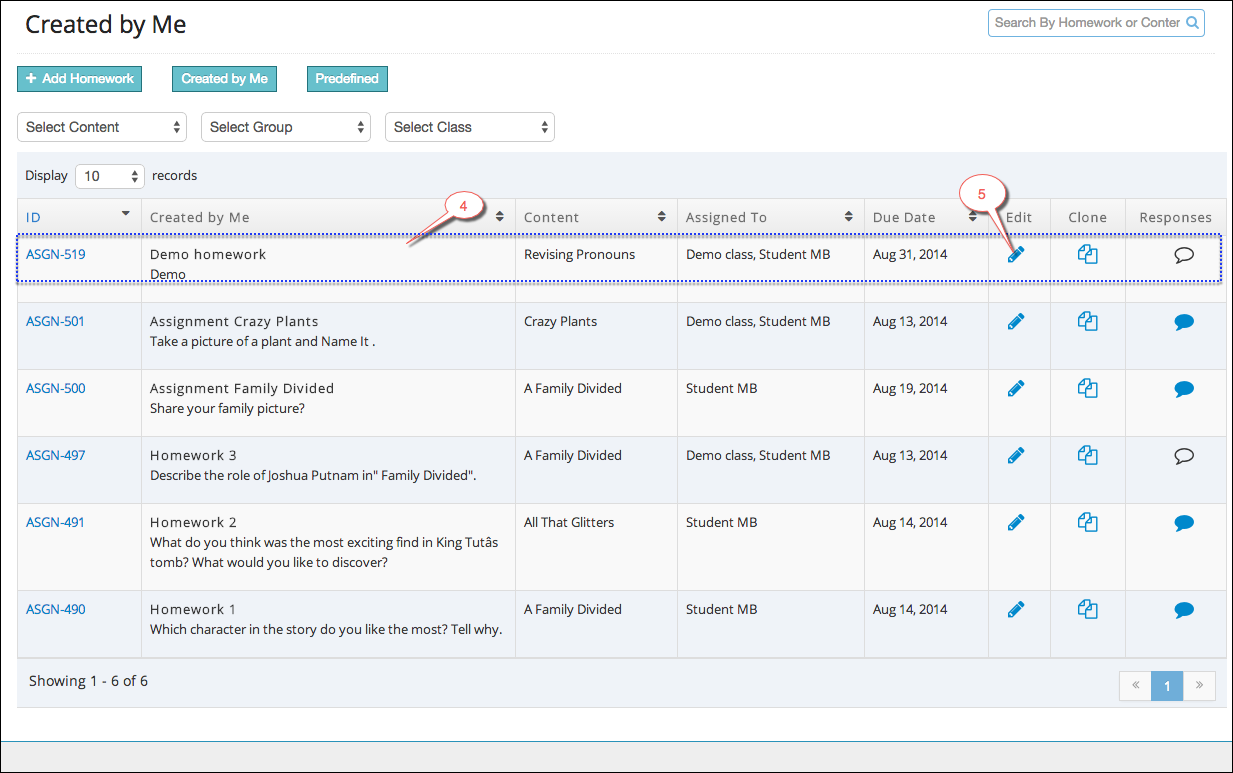
Task: Sort by Assigned To column
Action: (770, 217)
